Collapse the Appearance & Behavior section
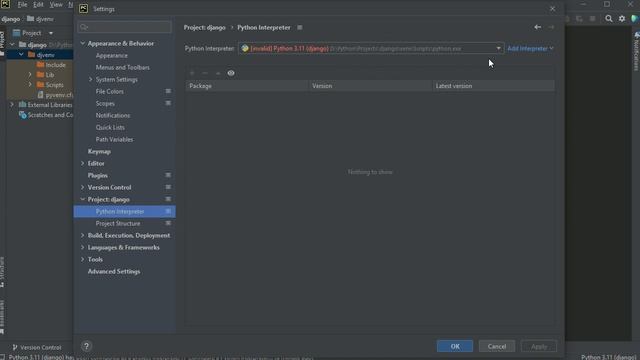 (82, 43)
